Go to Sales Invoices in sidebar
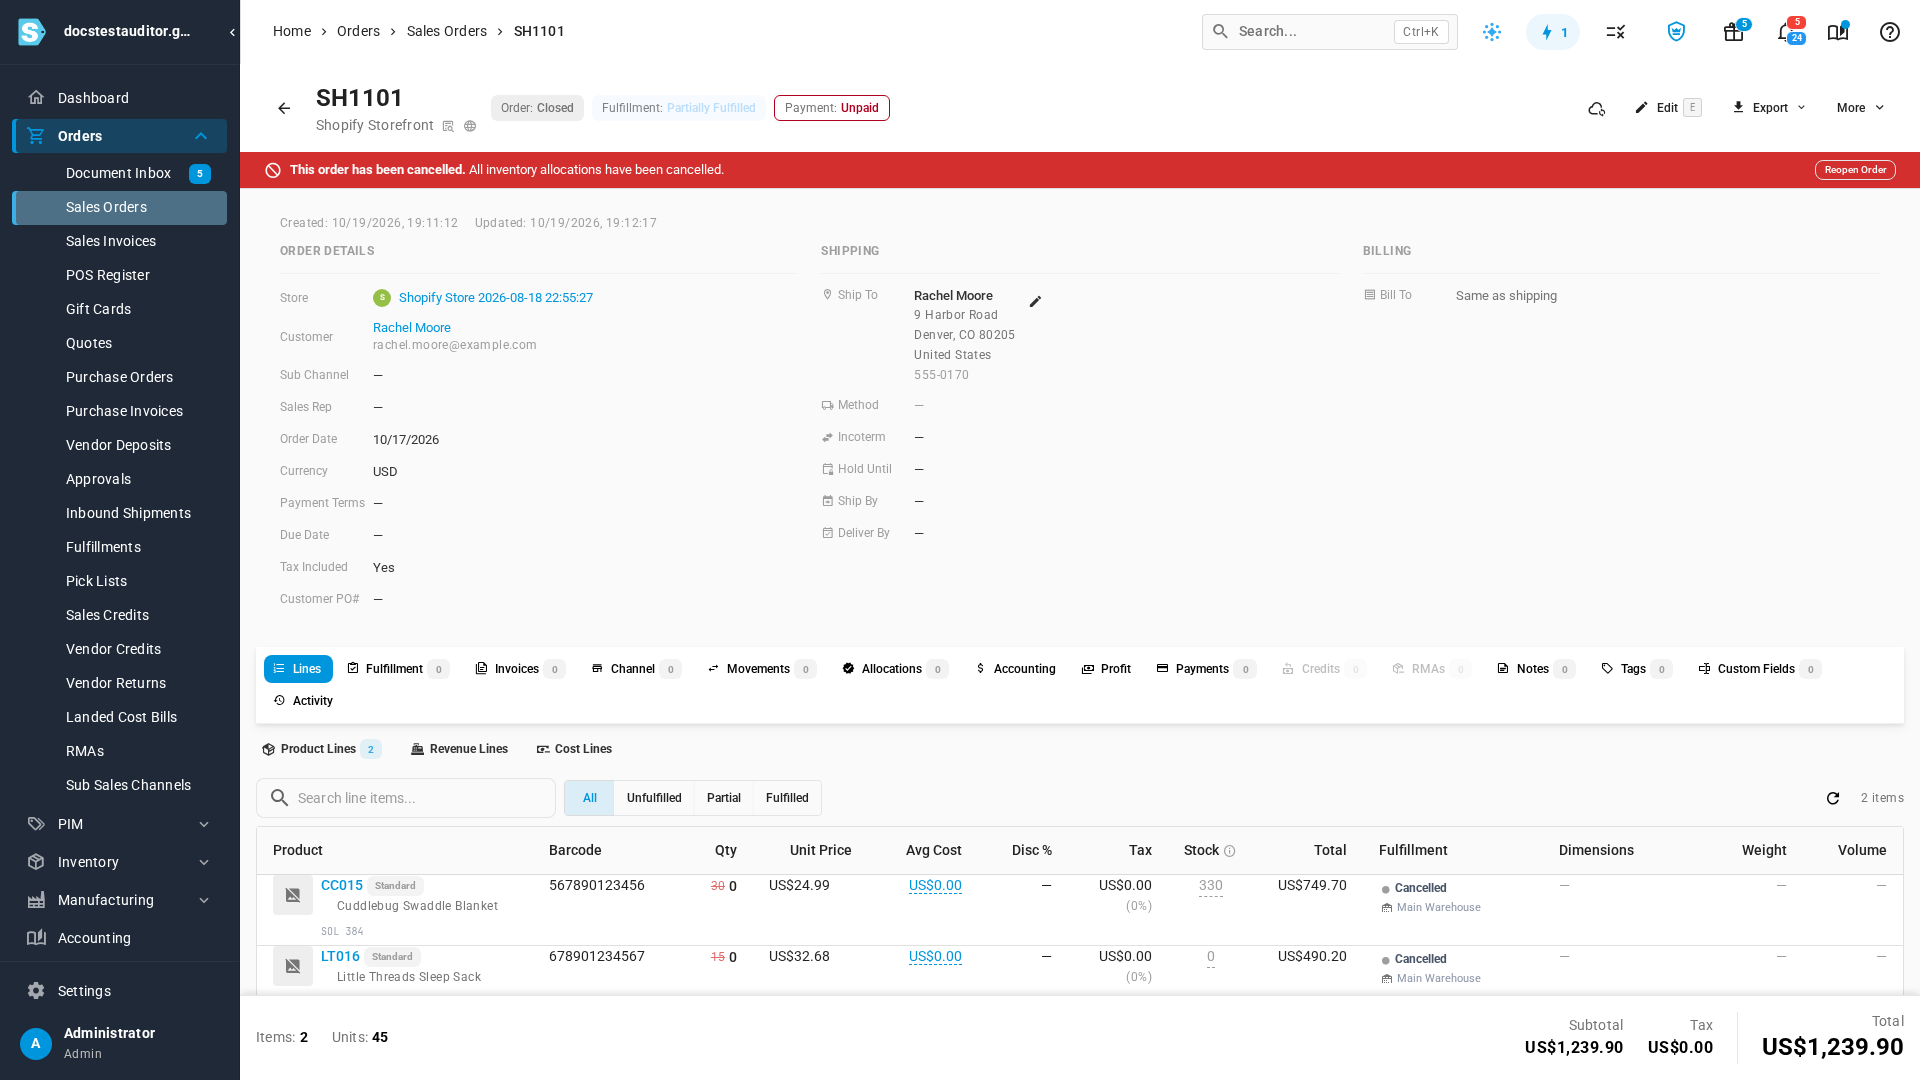The width and height of the screenshot is (1920, 1080). click(x=120, y=241)
